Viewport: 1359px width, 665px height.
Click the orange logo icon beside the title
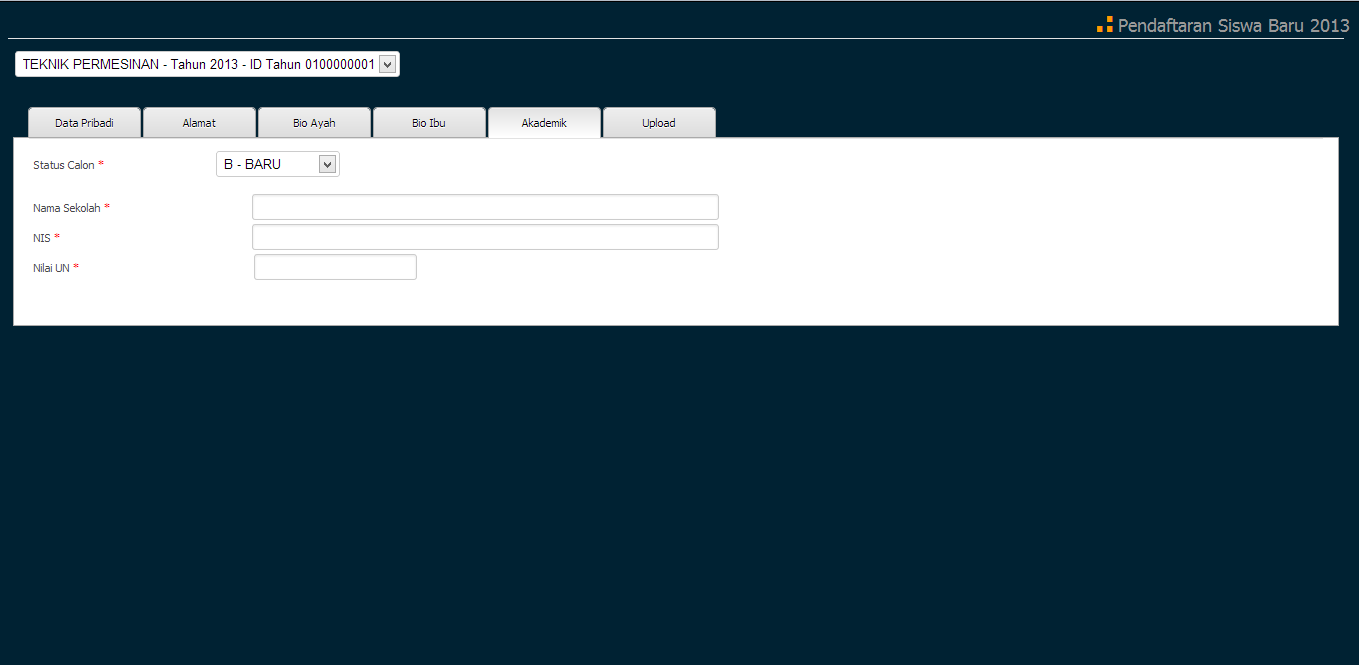(x=1104, y=24)
